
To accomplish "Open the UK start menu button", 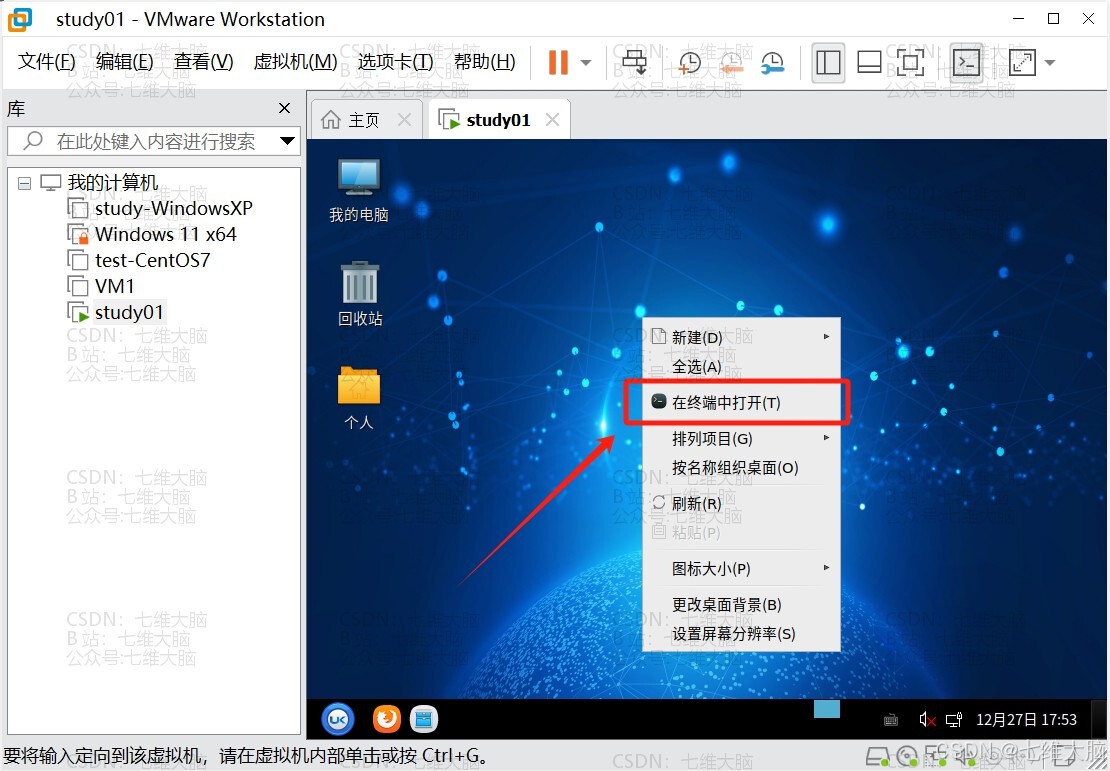I will [338, 719].
